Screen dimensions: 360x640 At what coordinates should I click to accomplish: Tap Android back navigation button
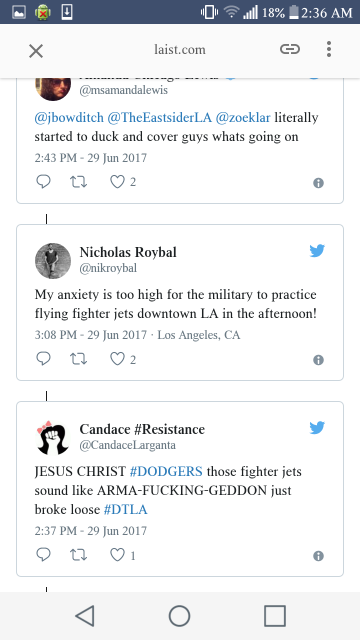pyautogui.click(x=85, y=616)
